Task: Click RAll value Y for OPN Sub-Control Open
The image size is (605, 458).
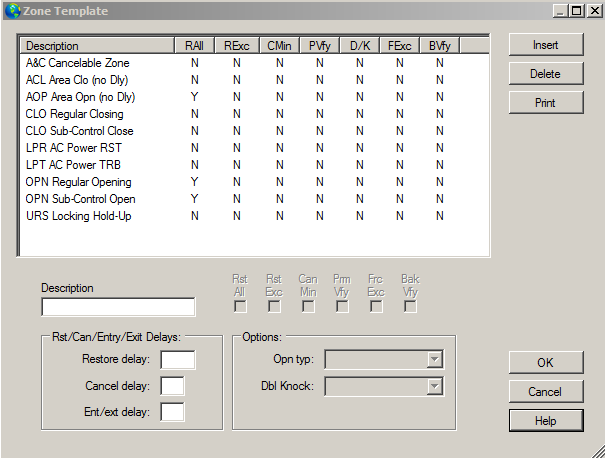Action: [x=194, y=199]
